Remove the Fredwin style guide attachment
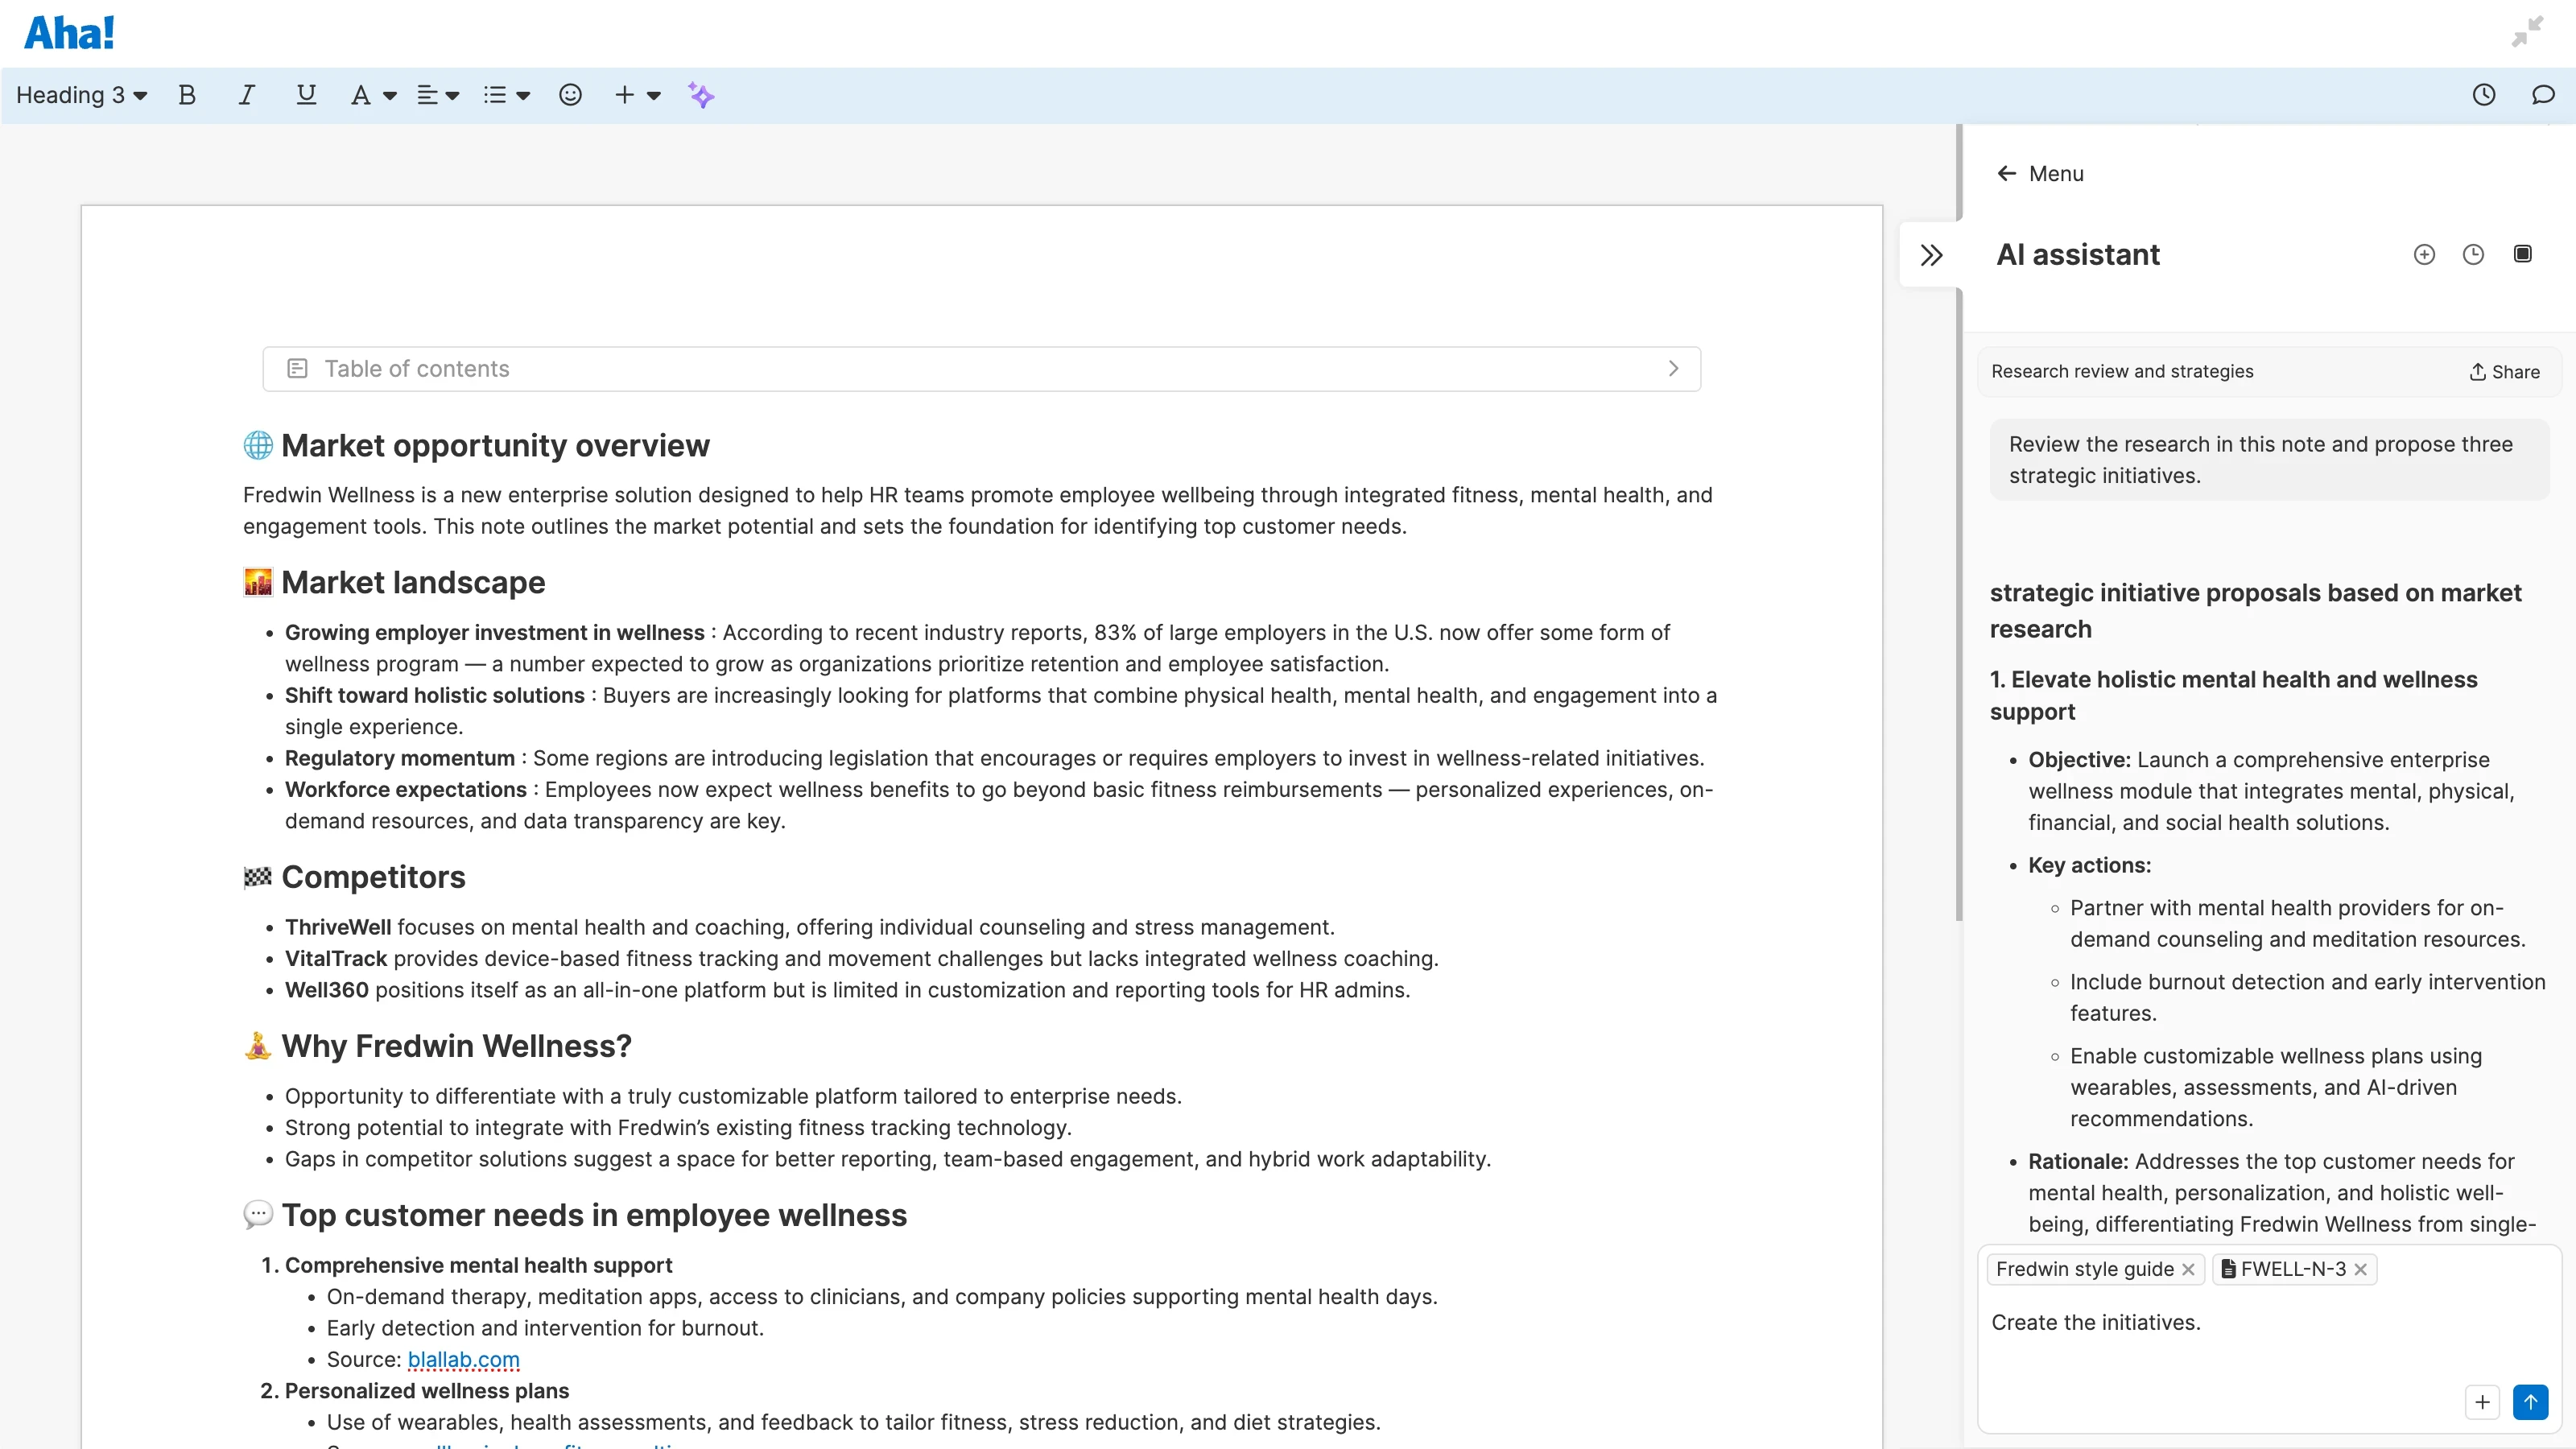Screen dimensions: 2576x1449 pos(2187,1269)
